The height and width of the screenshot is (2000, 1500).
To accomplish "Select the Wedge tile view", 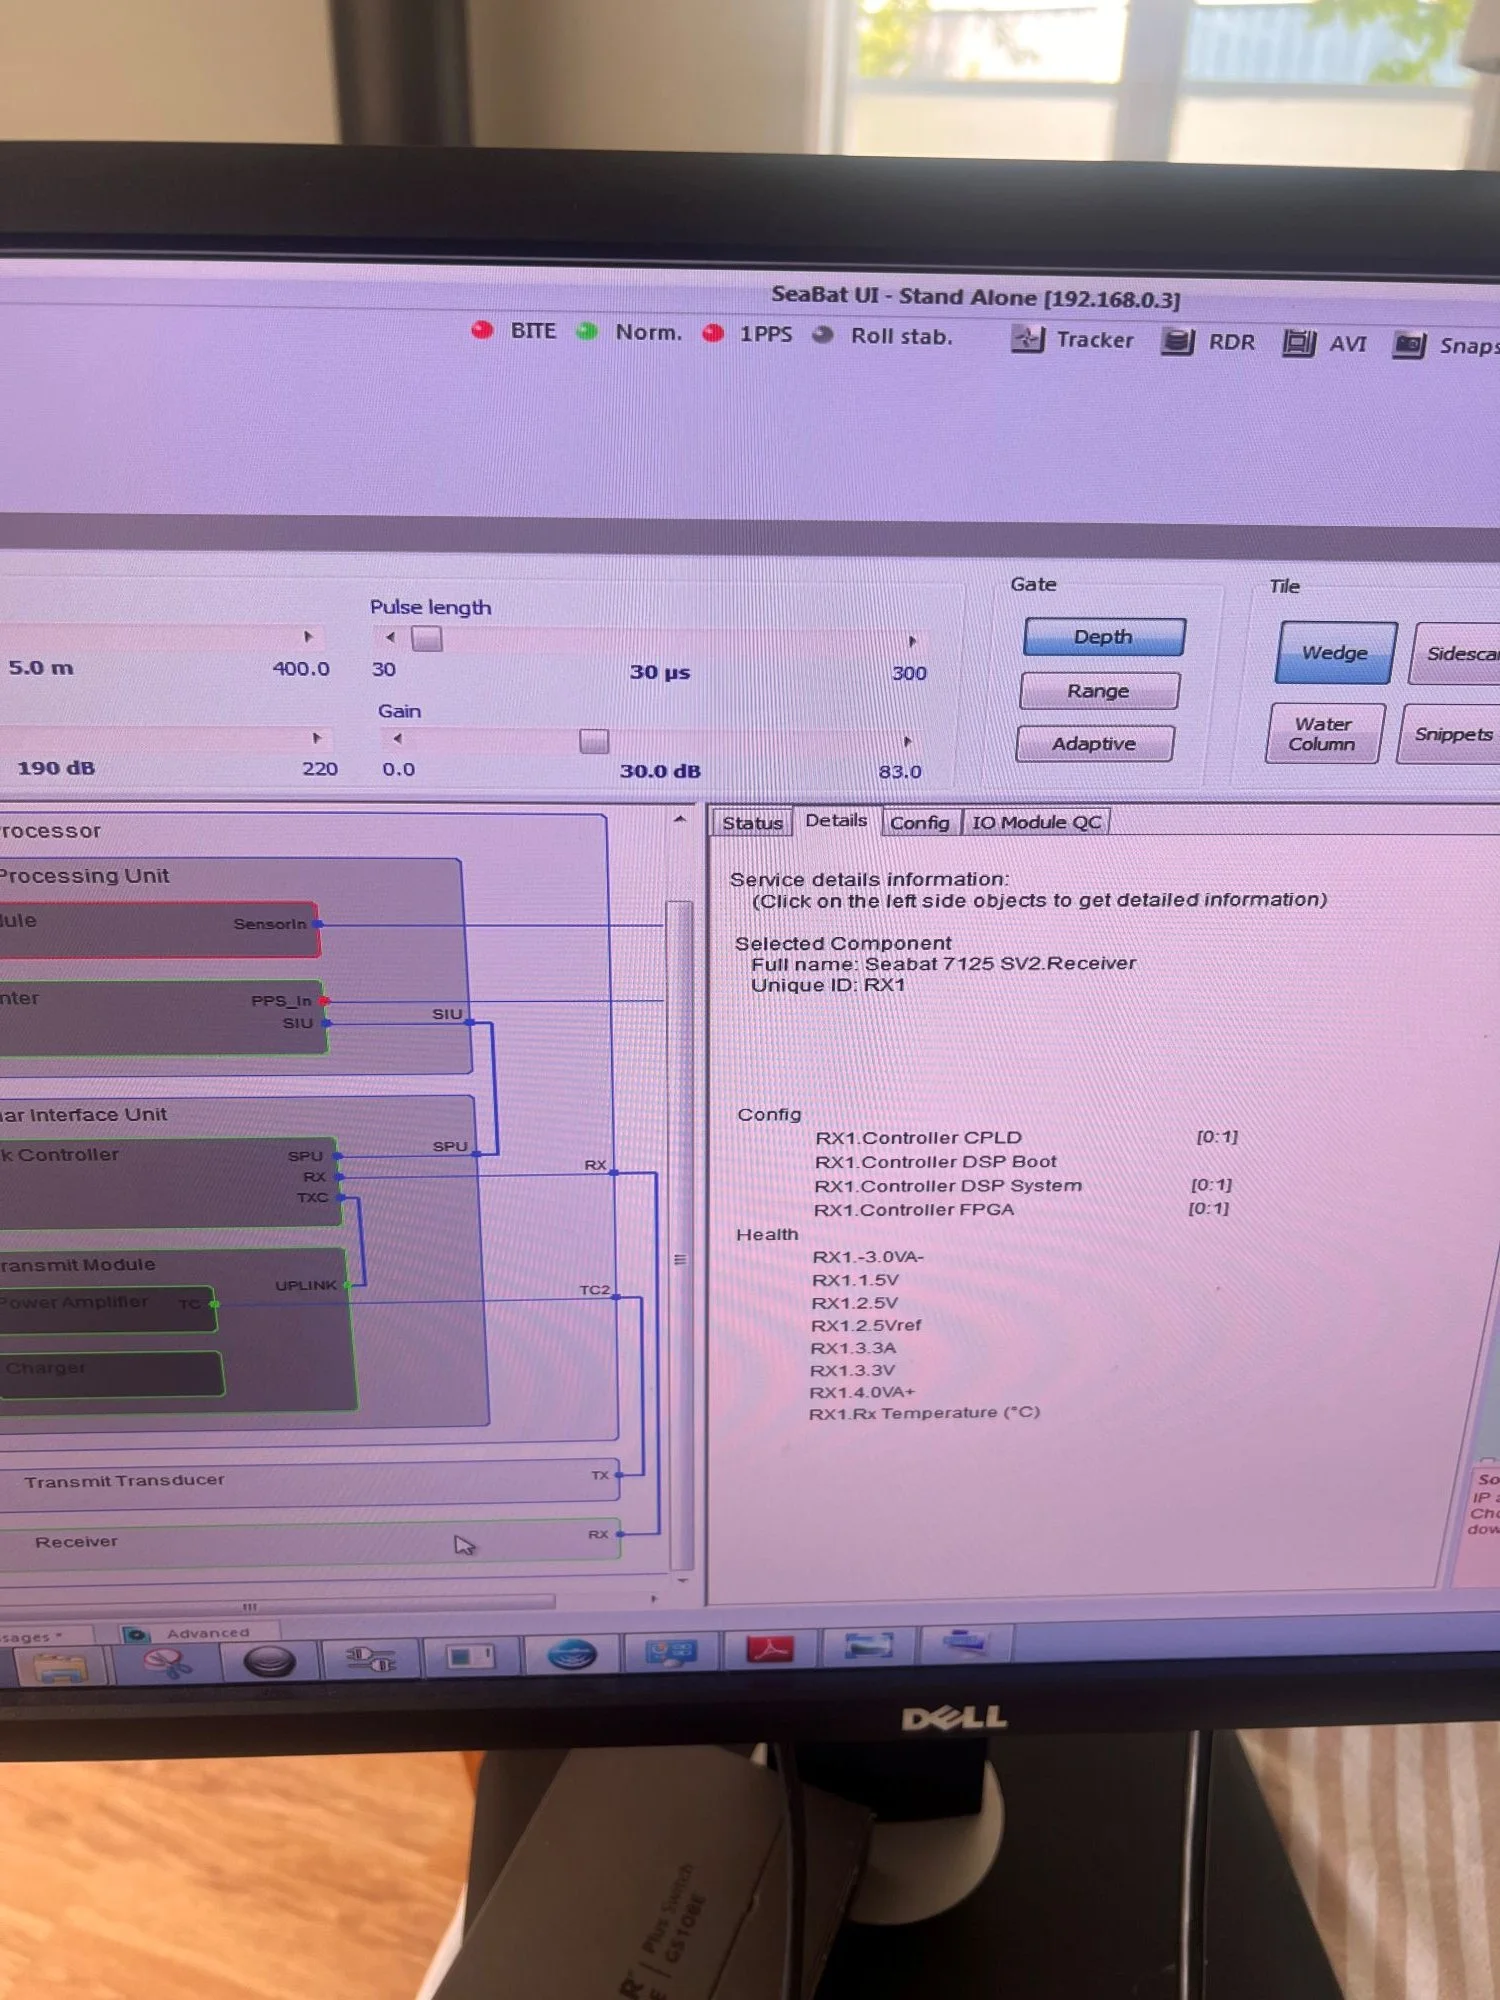I will point(1335,653).
